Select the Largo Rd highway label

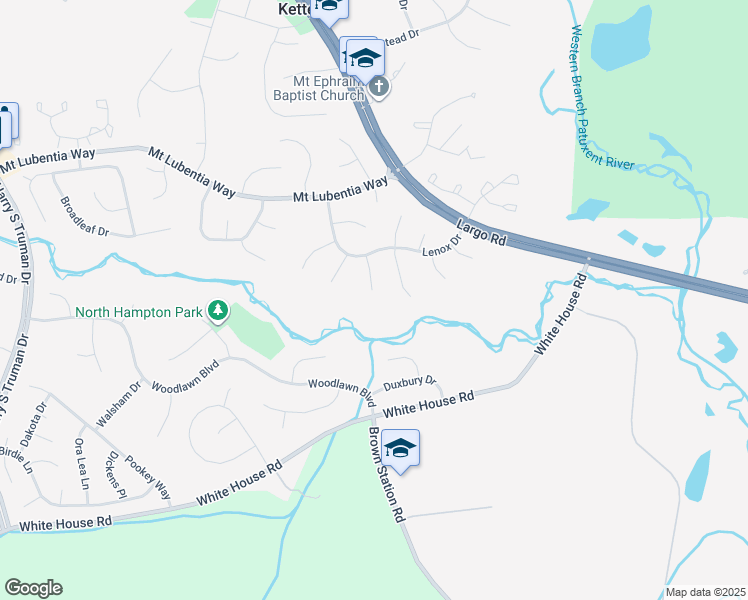[x=481, y=232]
